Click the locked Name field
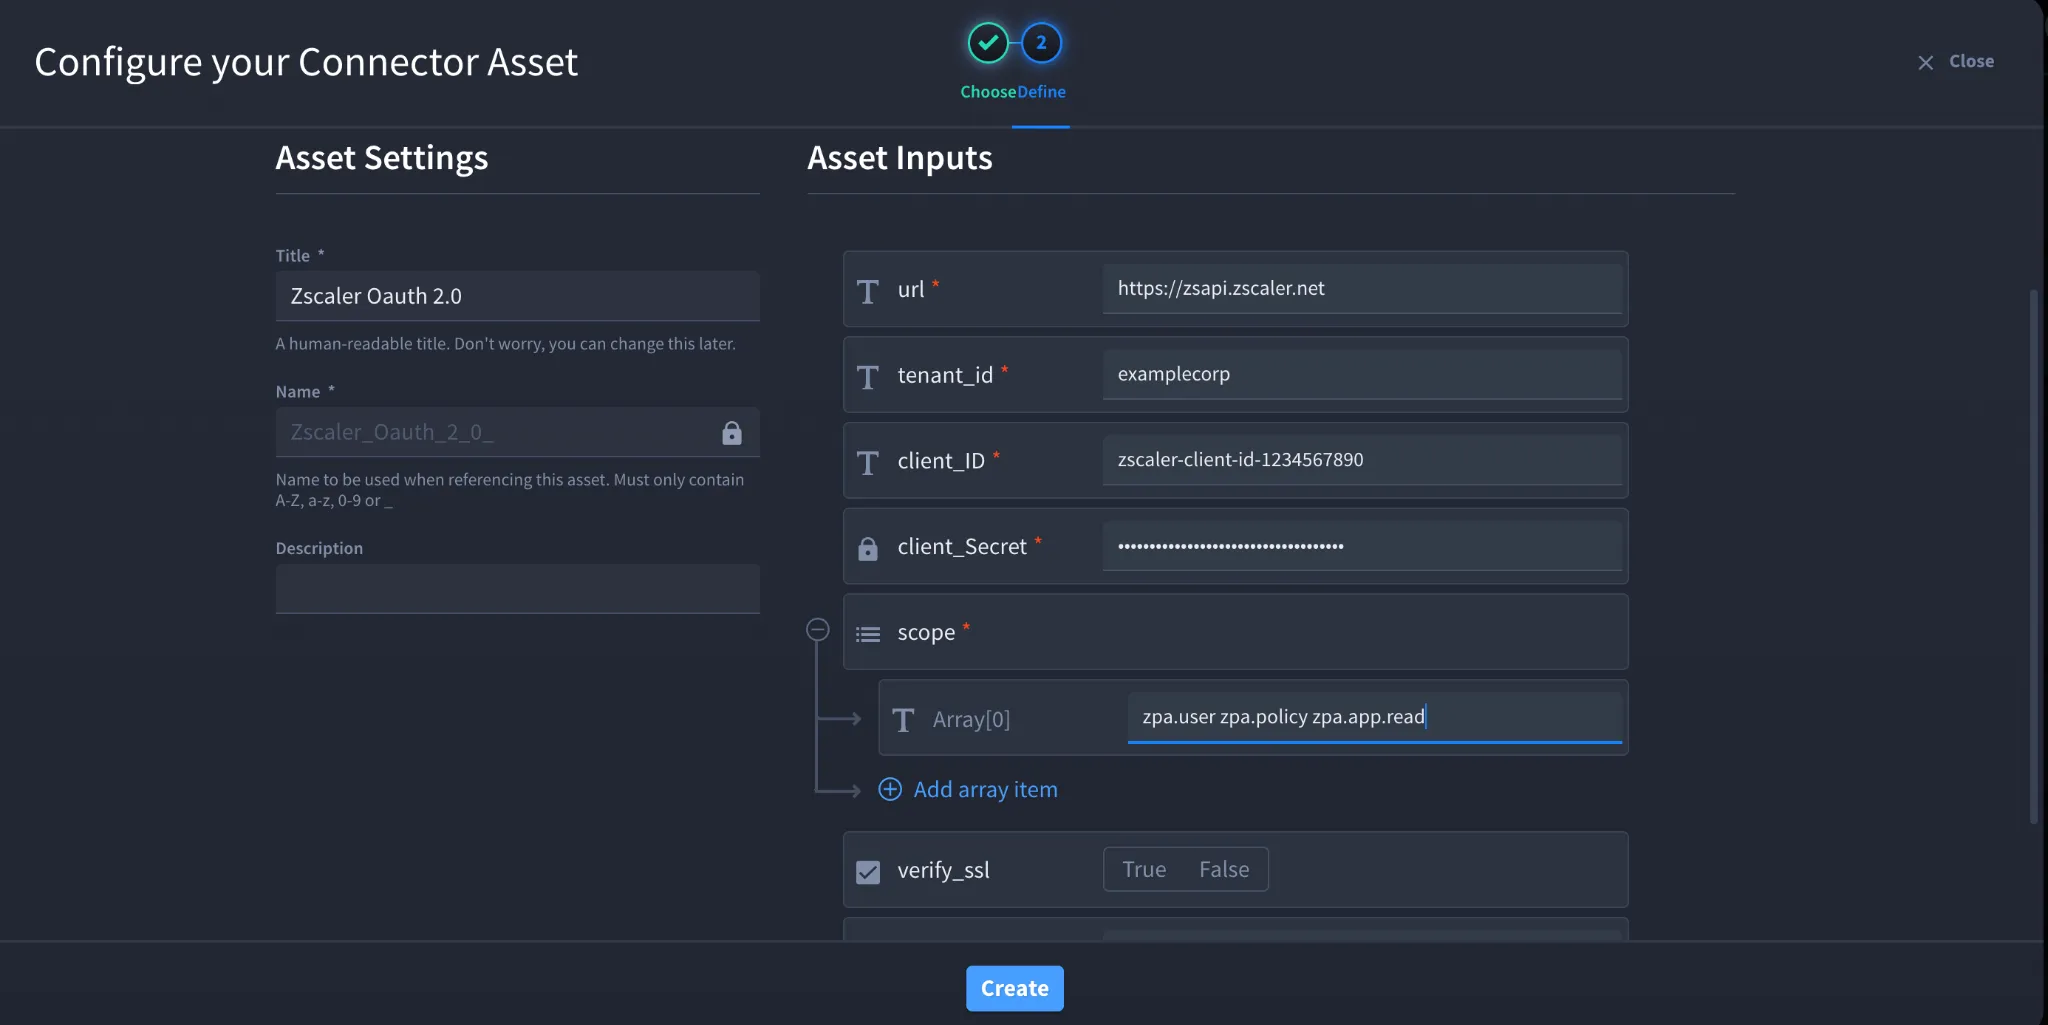This screenshot has width=2048, height=1025. point(518,432)
